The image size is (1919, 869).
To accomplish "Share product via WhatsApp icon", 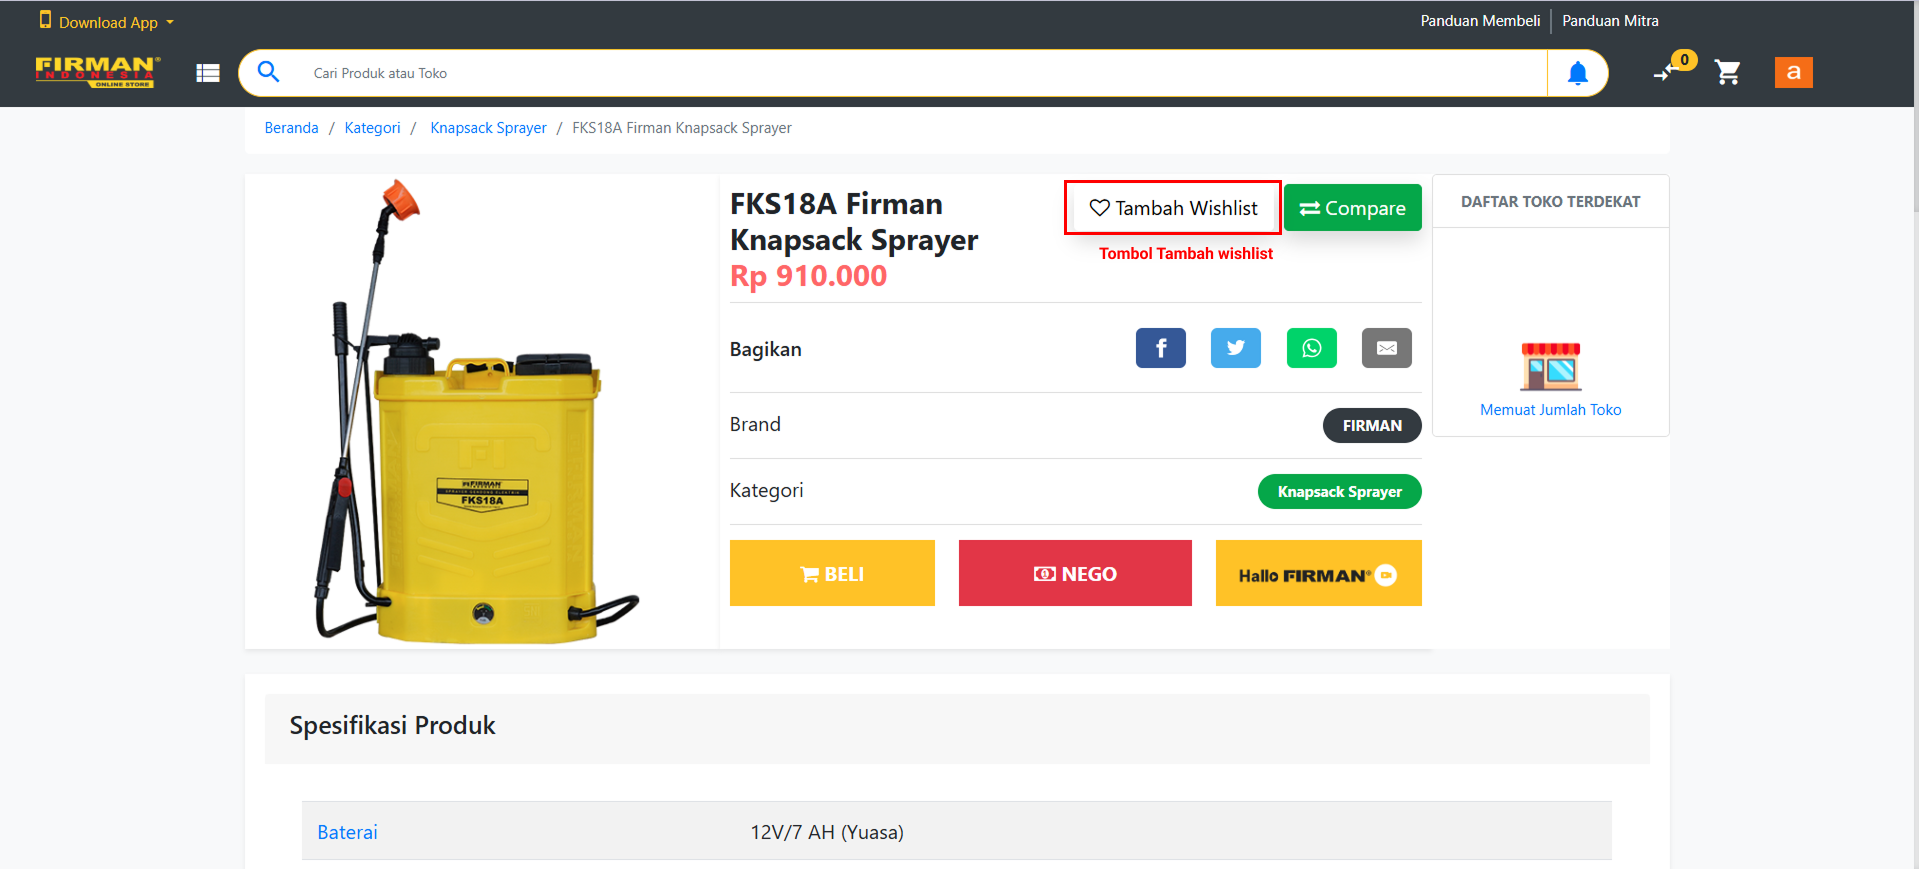I will coord(1311,348).
